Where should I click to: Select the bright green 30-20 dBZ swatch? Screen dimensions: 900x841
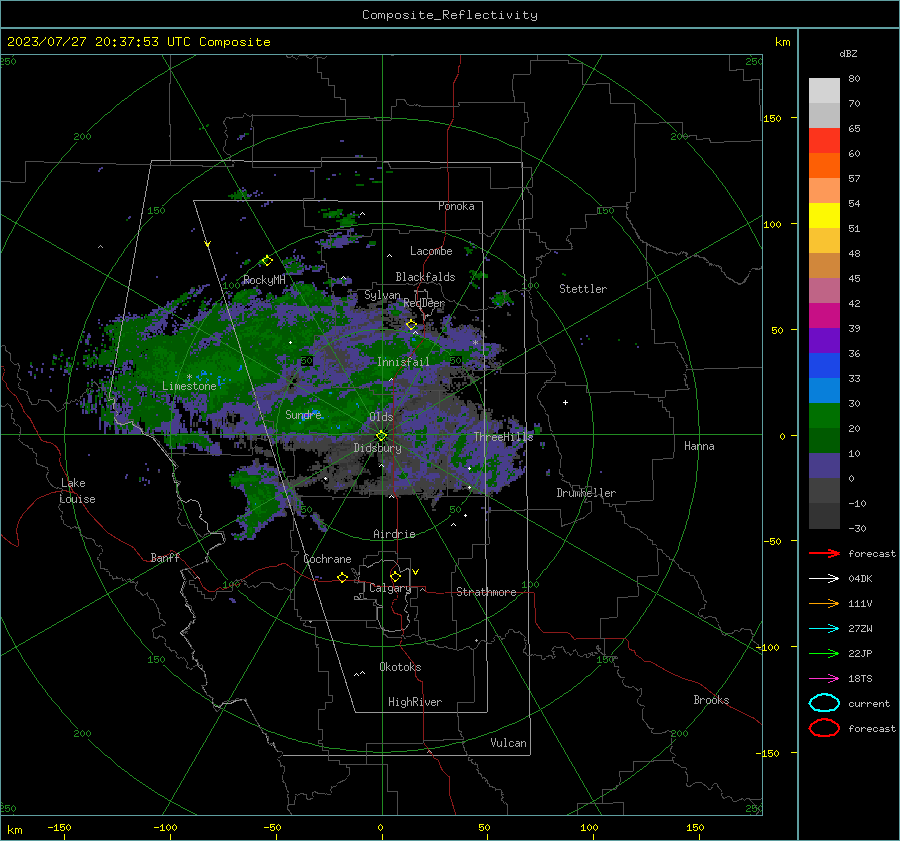click(x=824, y=416)
